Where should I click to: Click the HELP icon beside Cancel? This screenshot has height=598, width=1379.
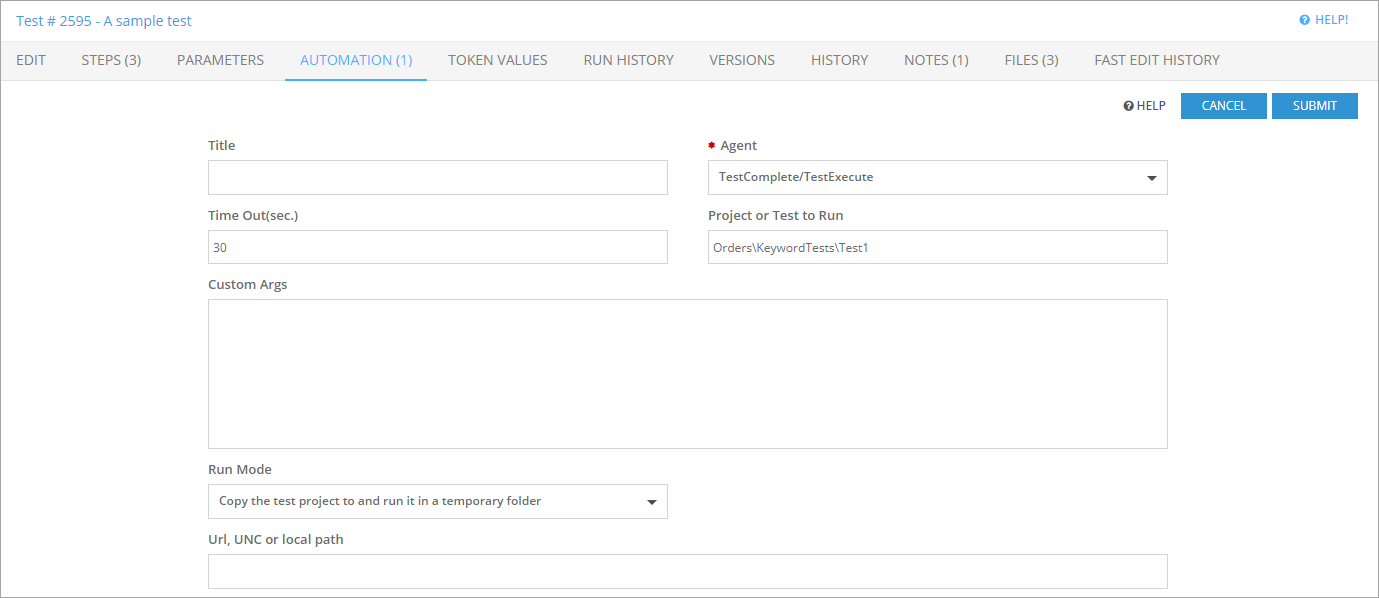coord(1128,106)
